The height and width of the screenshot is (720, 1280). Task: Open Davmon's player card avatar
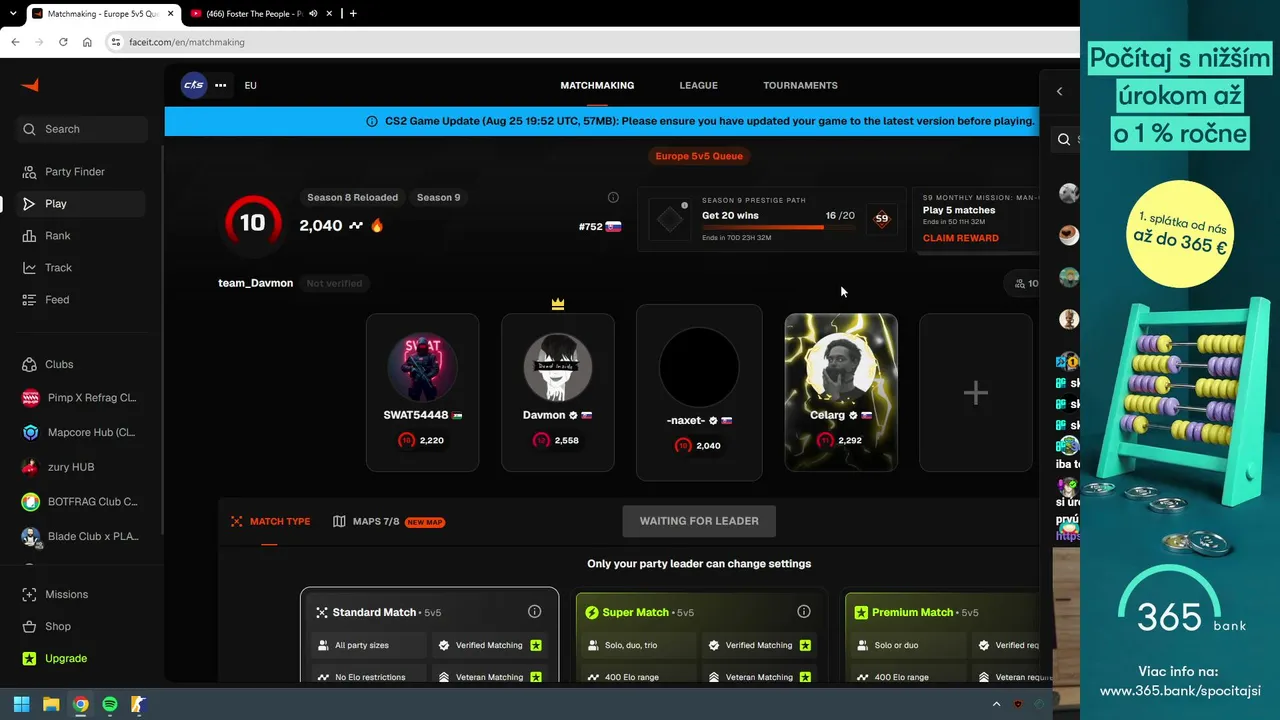[558, 367]
